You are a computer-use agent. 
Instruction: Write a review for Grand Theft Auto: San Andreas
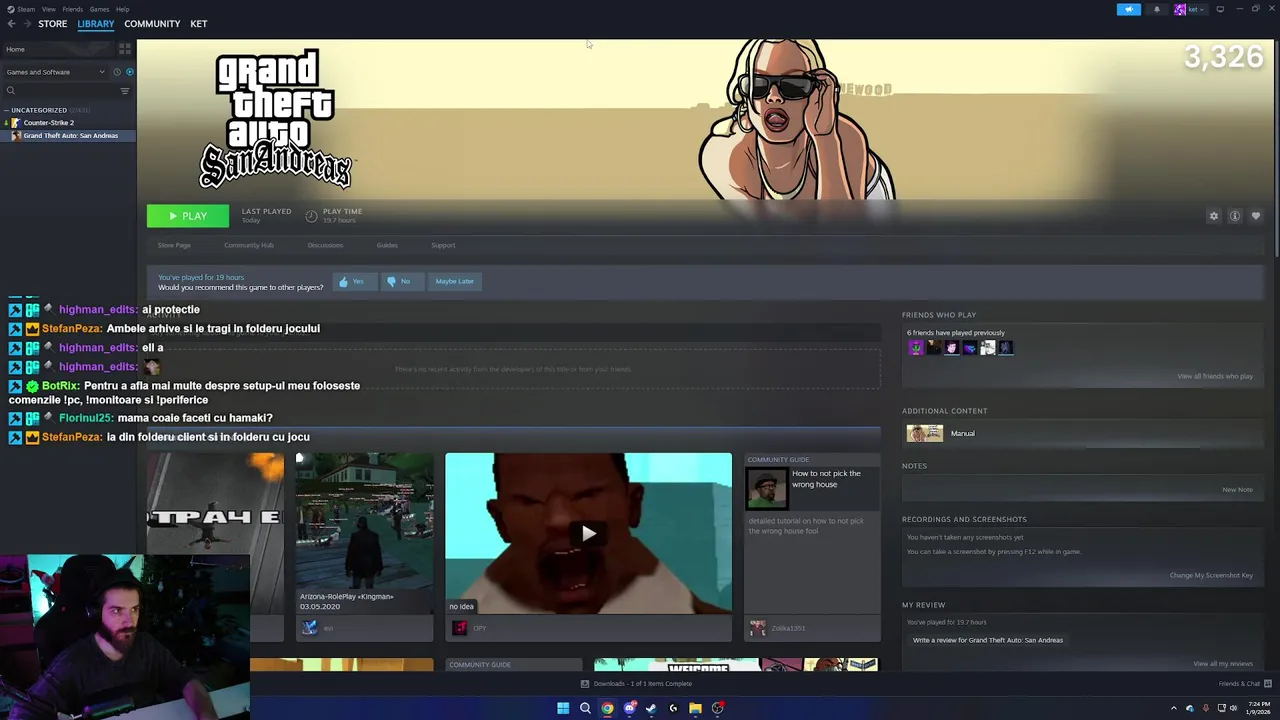pos(988,640)
